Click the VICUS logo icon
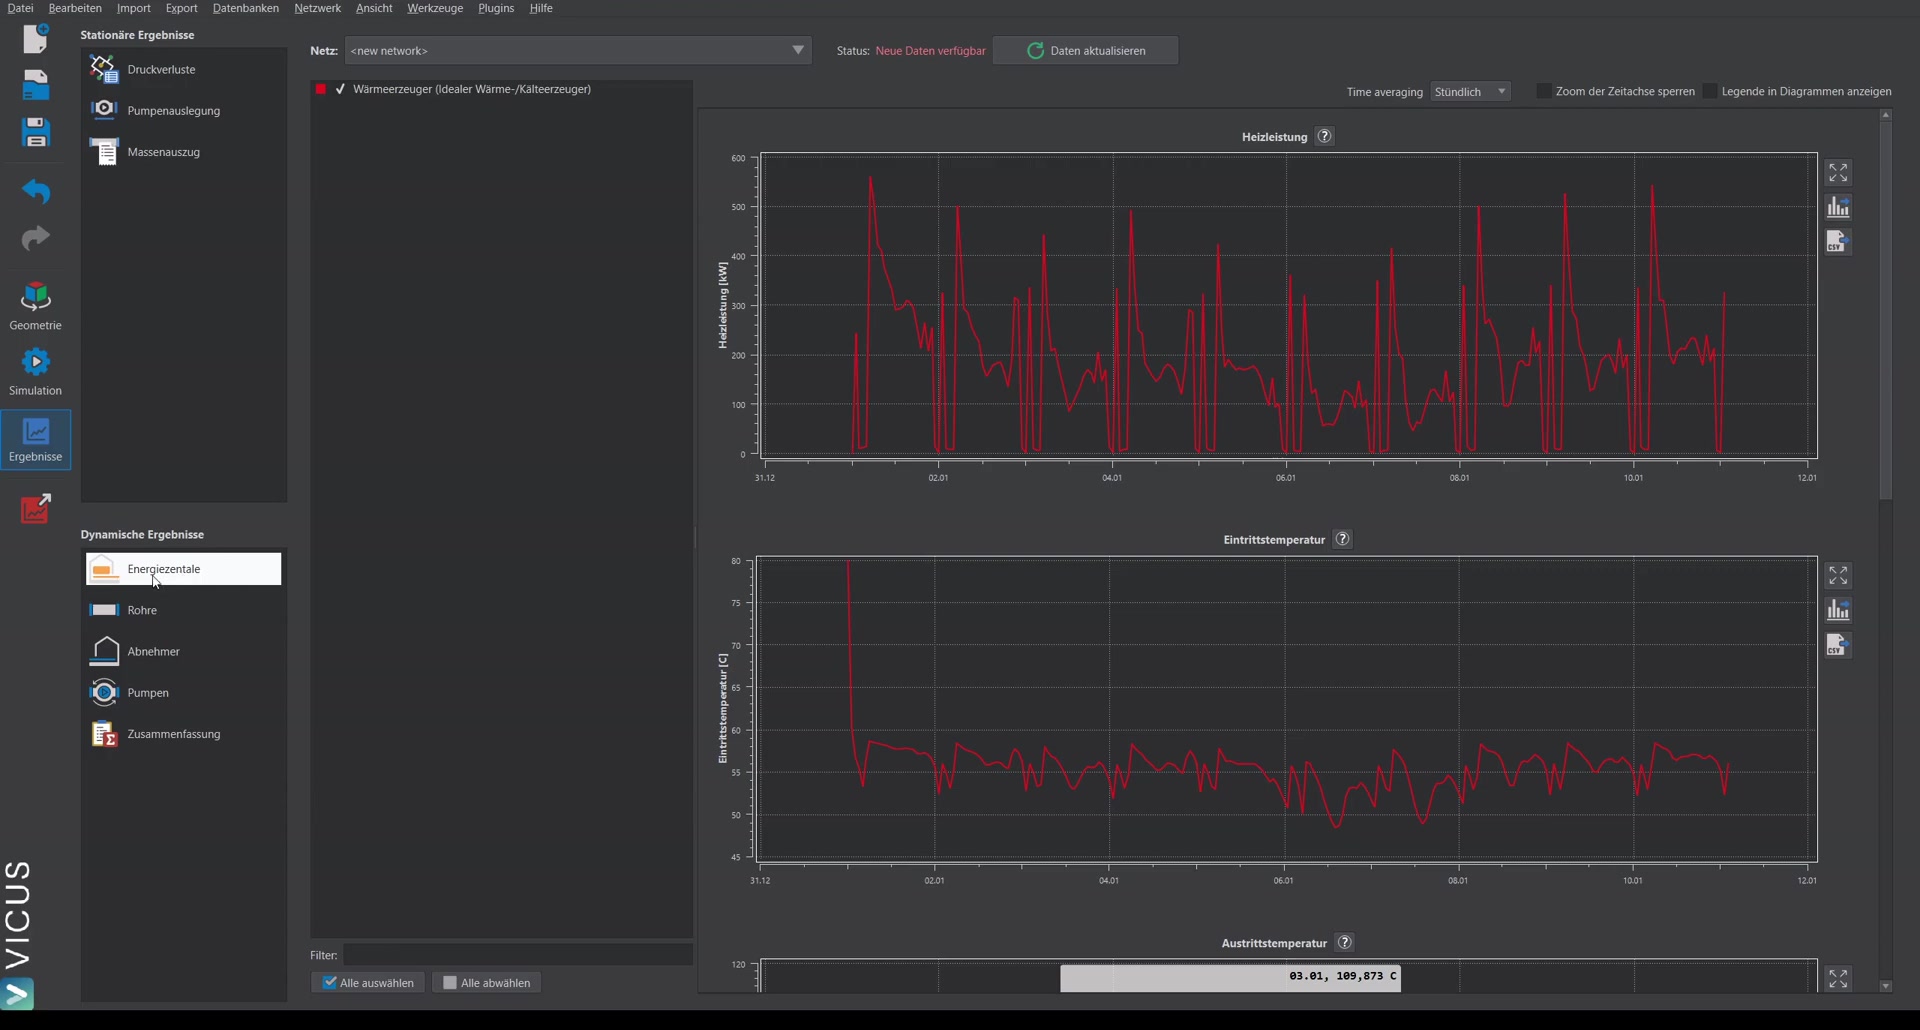1920x1030 pixels. click(x=17, y=994)
